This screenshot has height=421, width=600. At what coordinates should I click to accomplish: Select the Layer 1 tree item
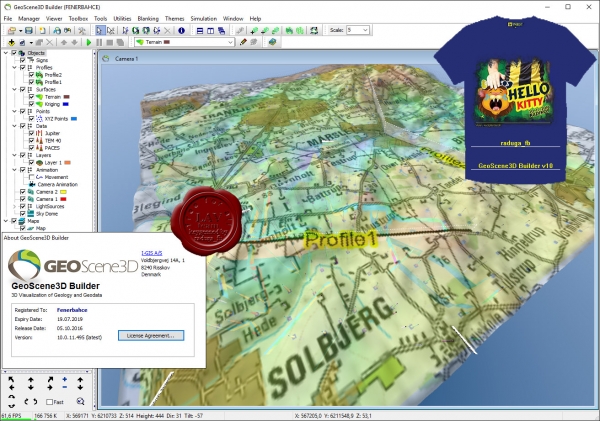tap(53, 163)
